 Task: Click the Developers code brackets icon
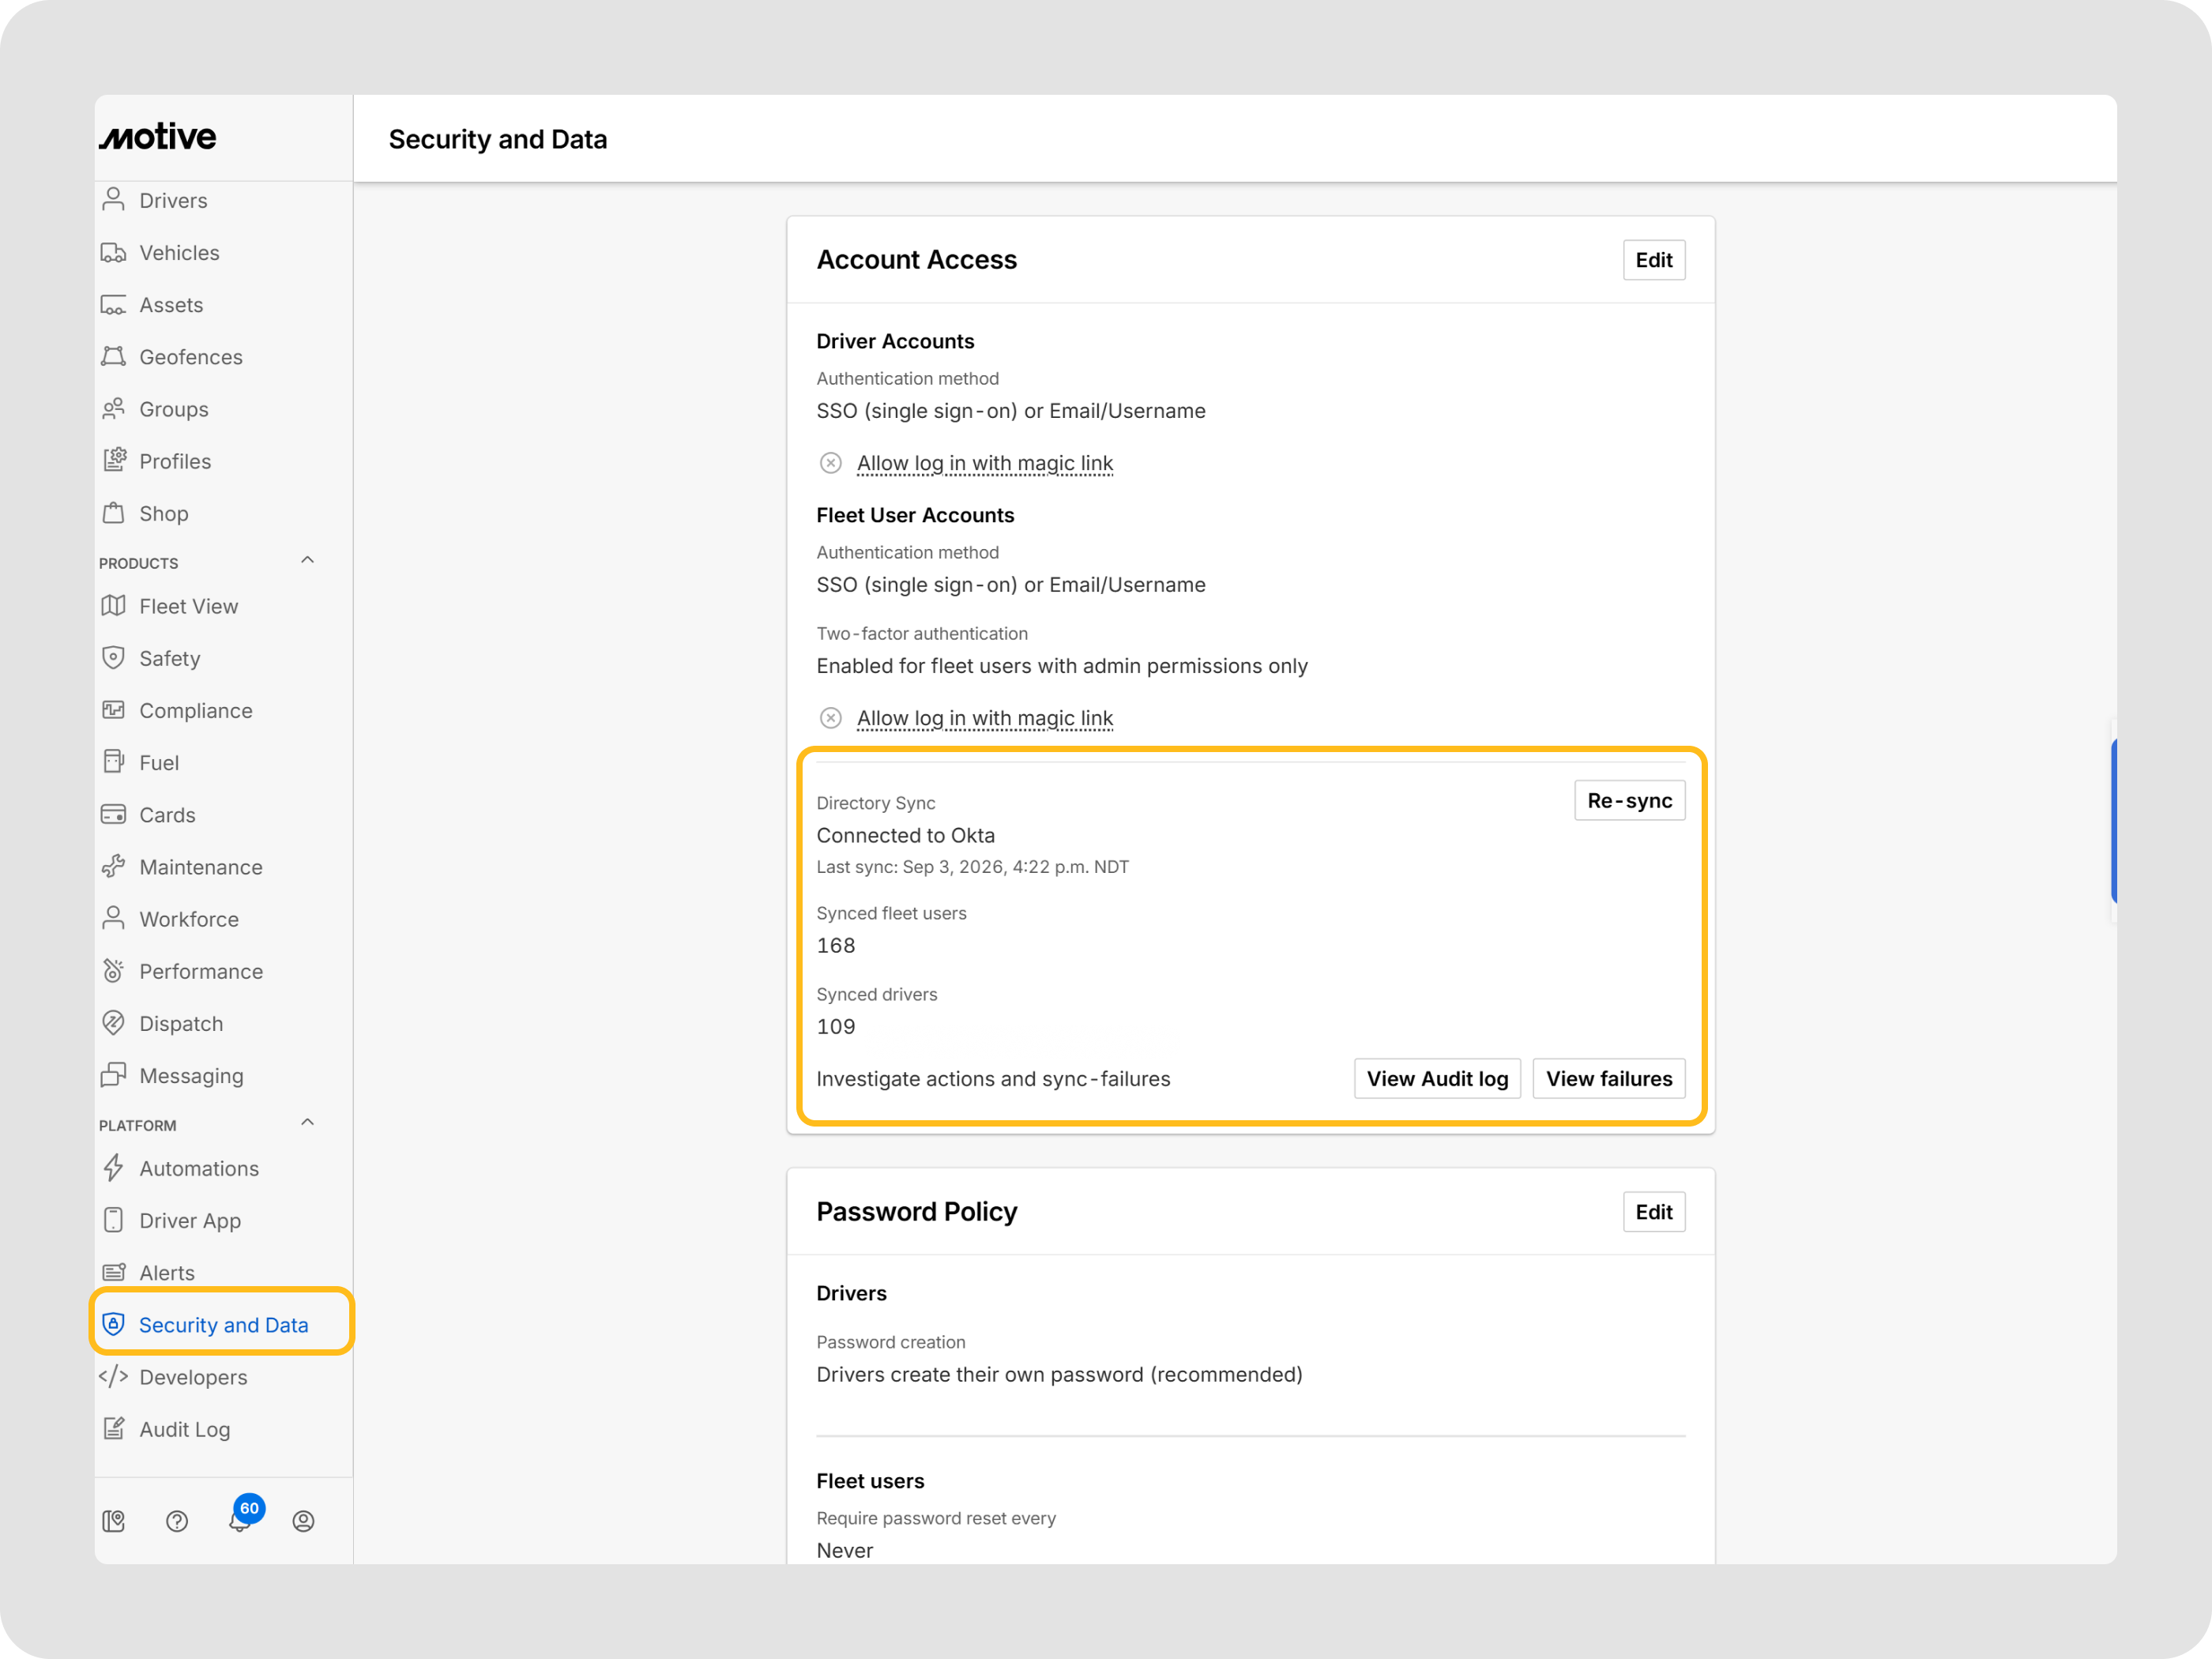tap(114, 1376)
